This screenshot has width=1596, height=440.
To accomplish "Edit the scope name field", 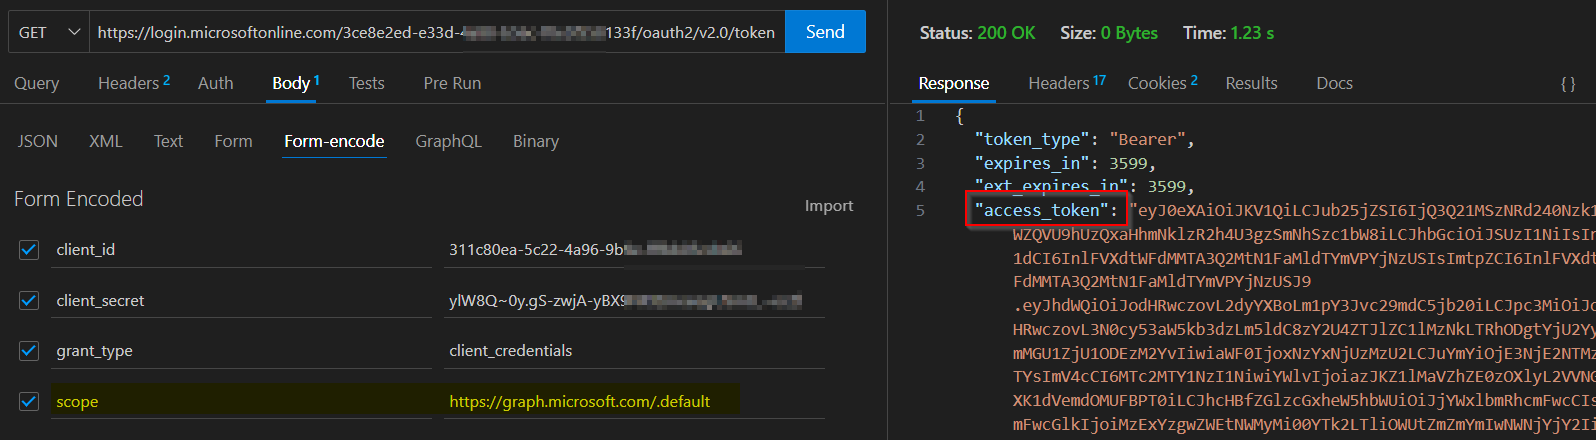I will [241, 401].
